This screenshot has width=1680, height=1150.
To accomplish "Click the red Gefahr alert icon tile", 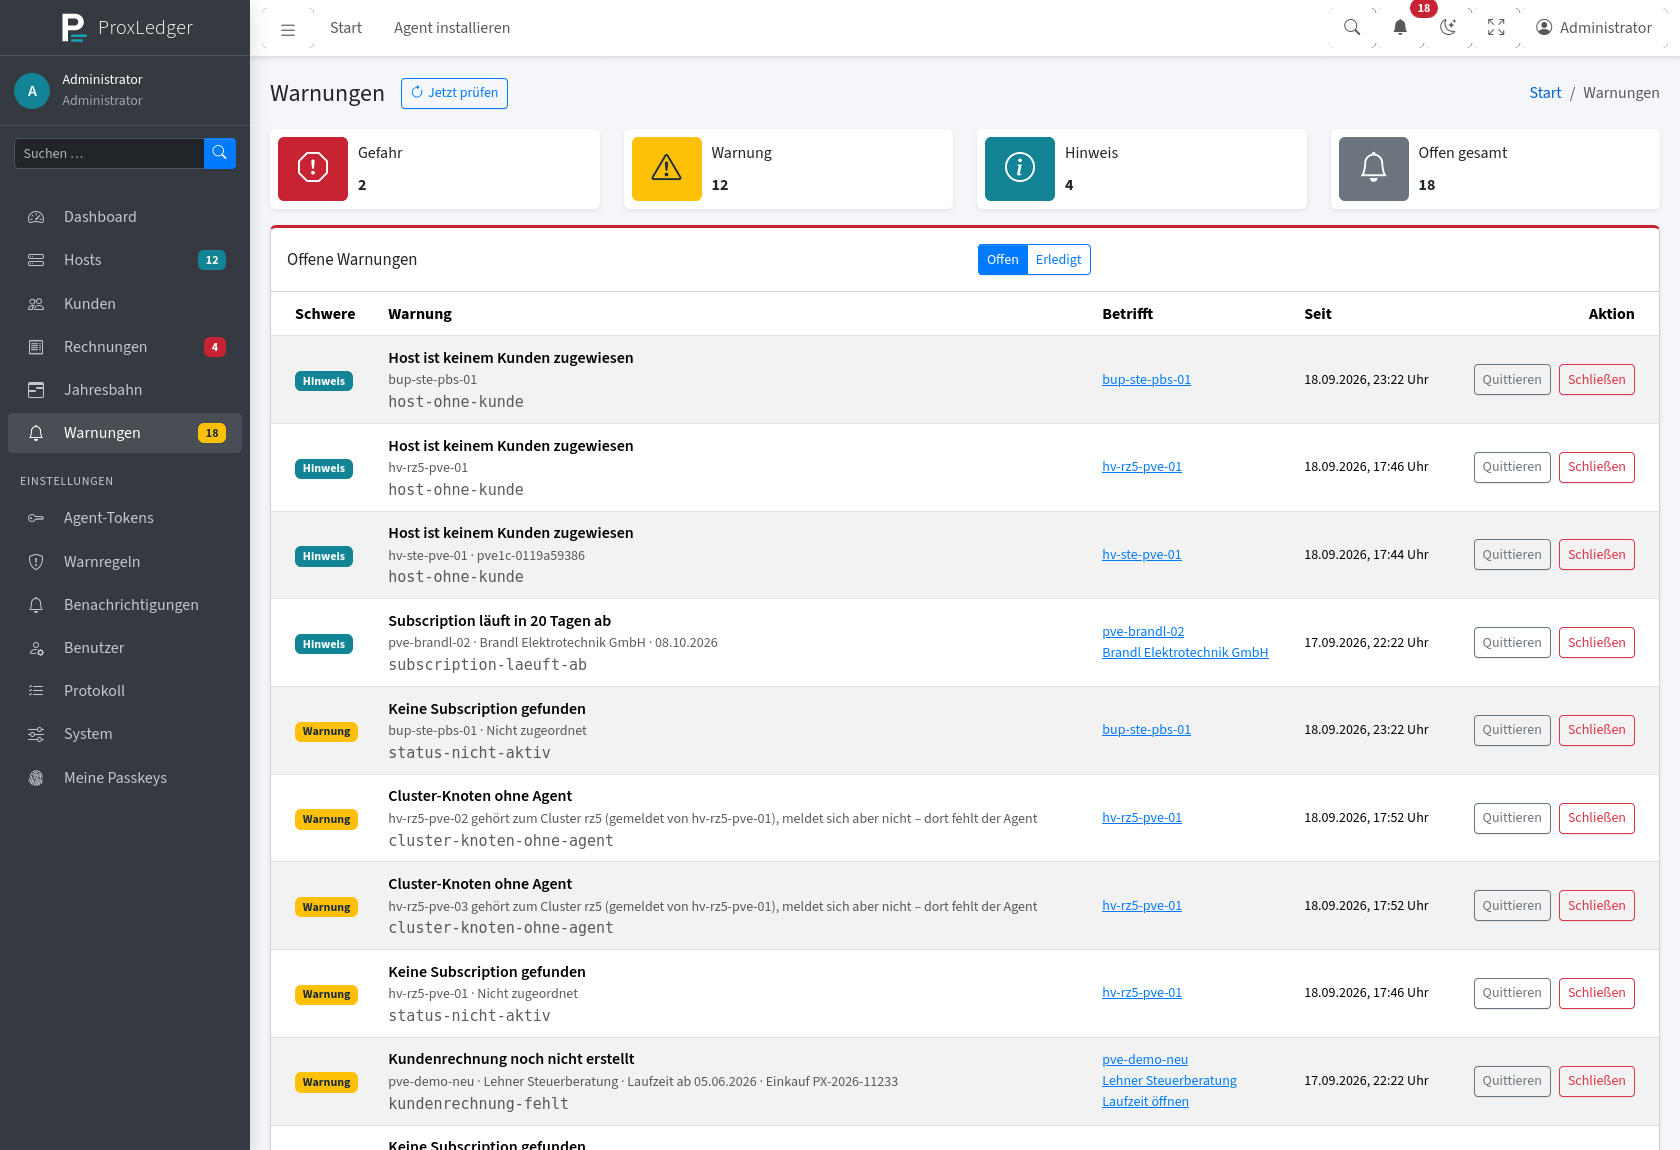I will click(313, 169).
